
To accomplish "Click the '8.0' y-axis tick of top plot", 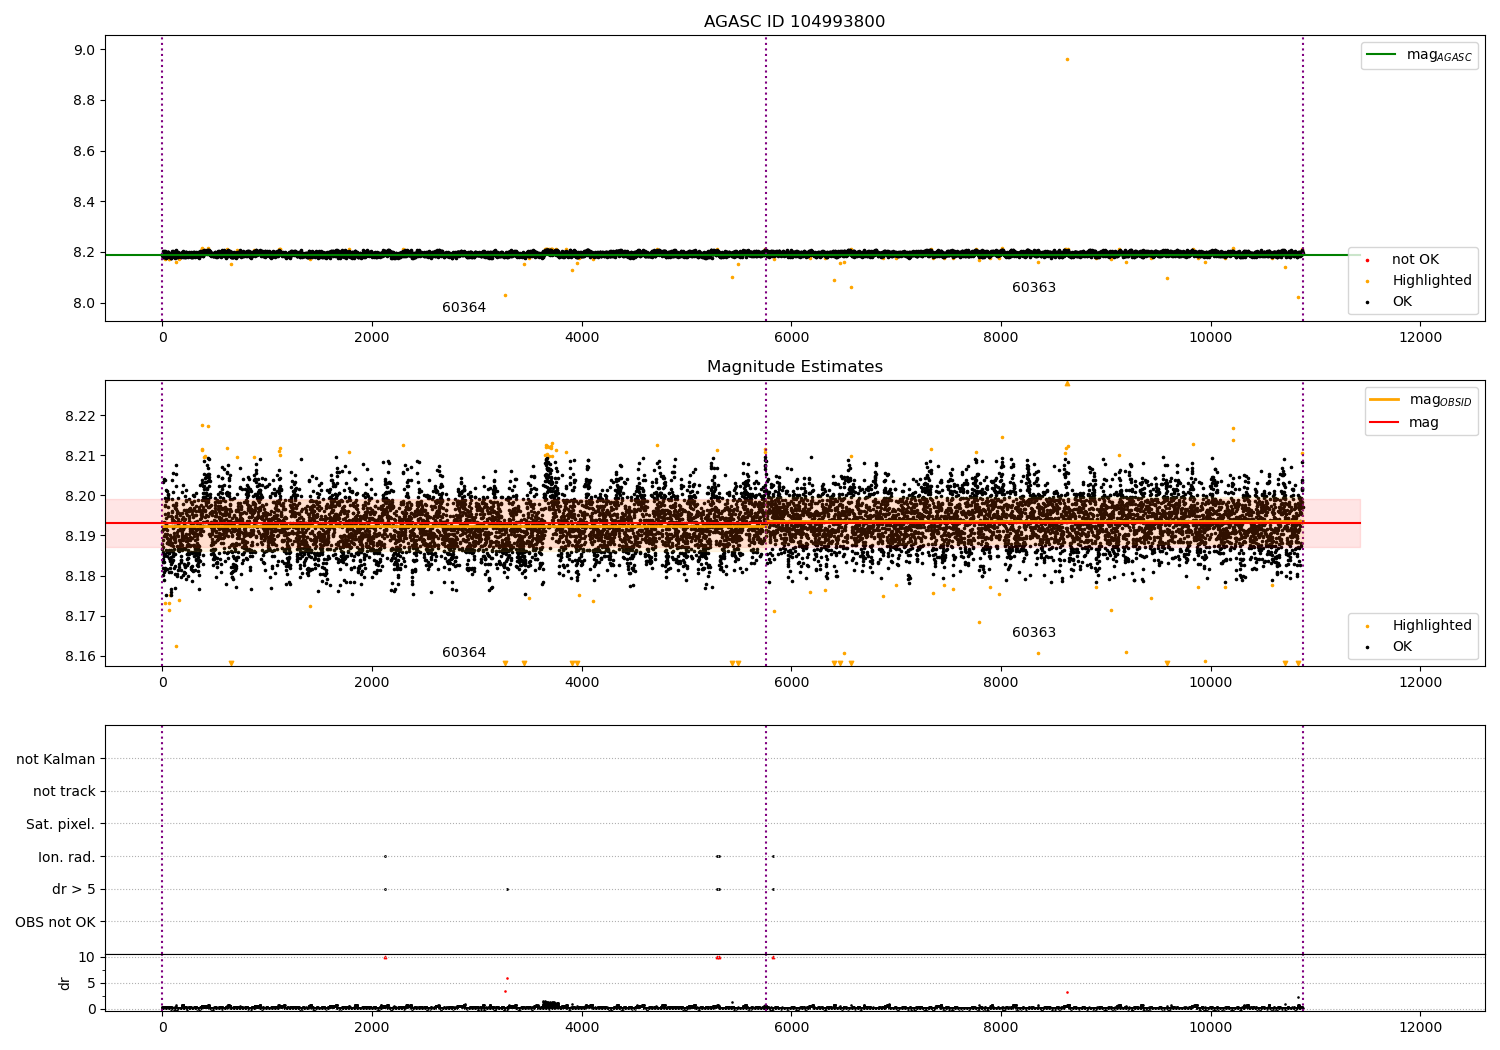I will click(85, 304).
